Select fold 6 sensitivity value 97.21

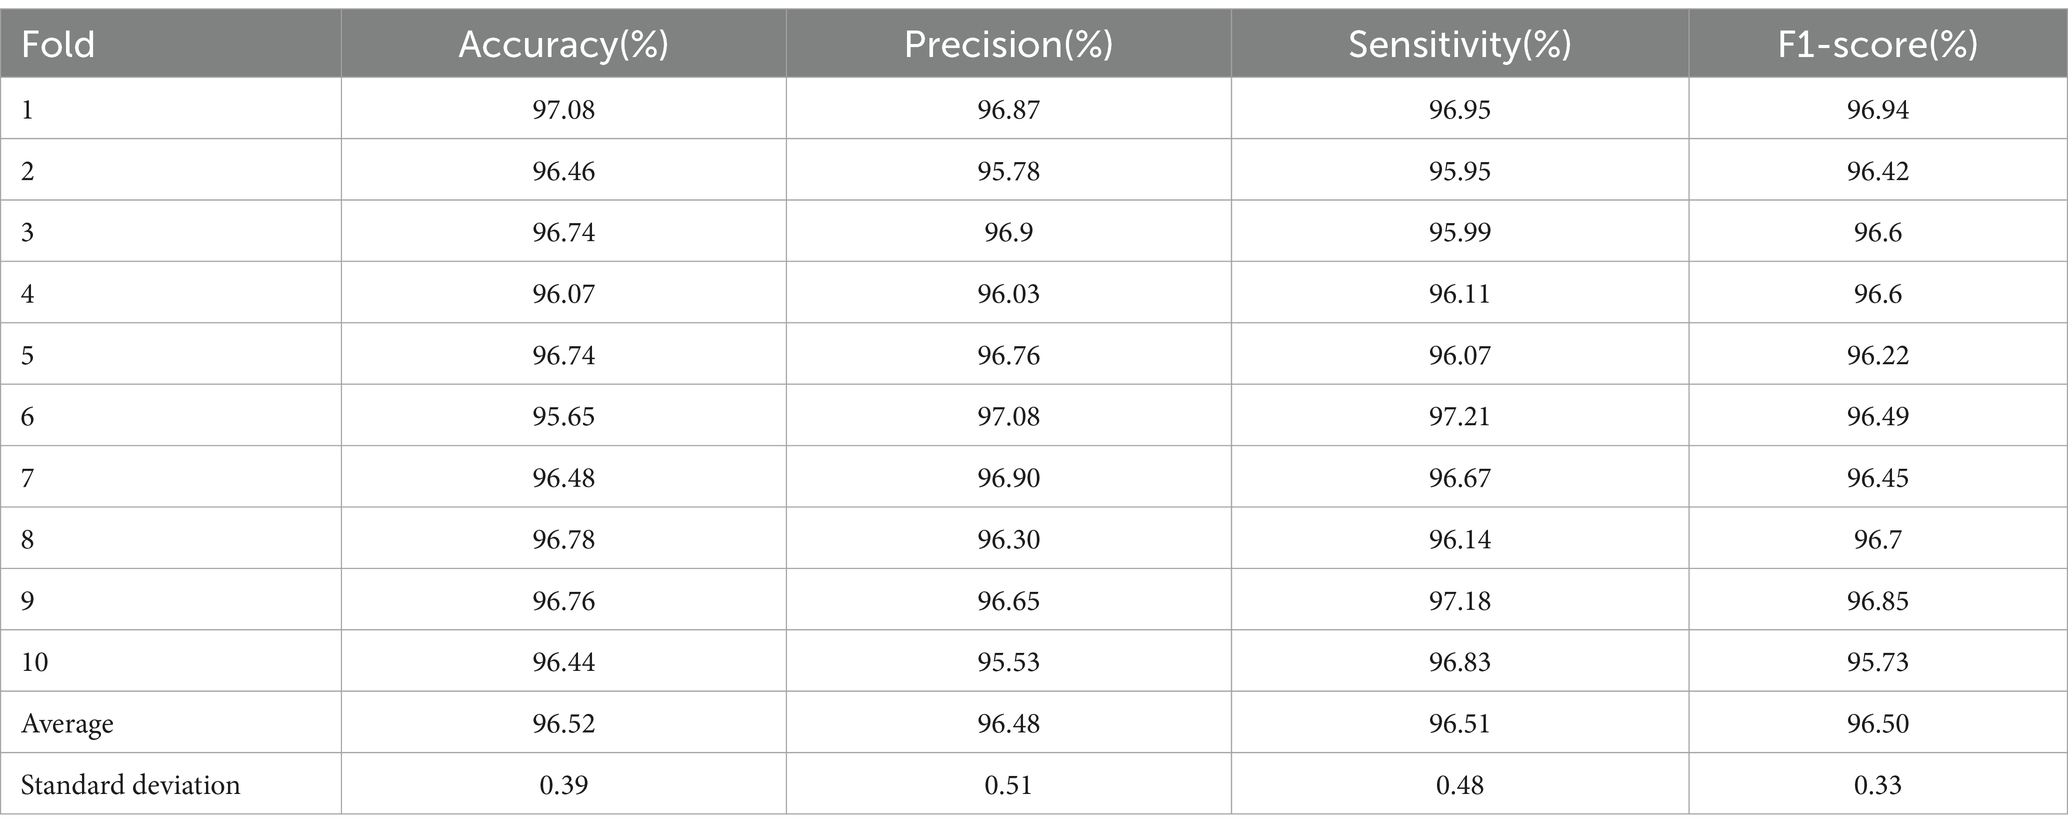click(1459, 416)
